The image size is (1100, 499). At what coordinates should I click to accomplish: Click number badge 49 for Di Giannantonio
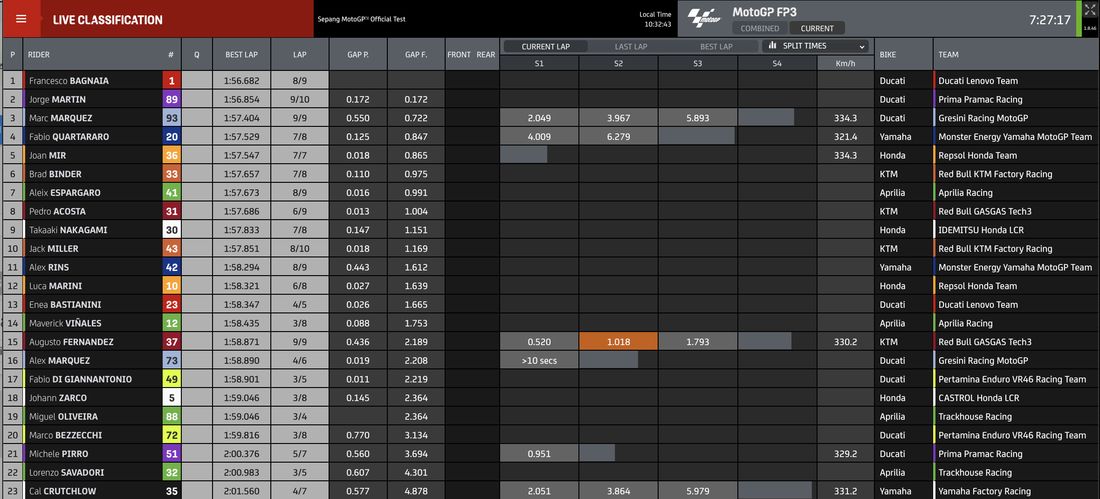[171, 379]
